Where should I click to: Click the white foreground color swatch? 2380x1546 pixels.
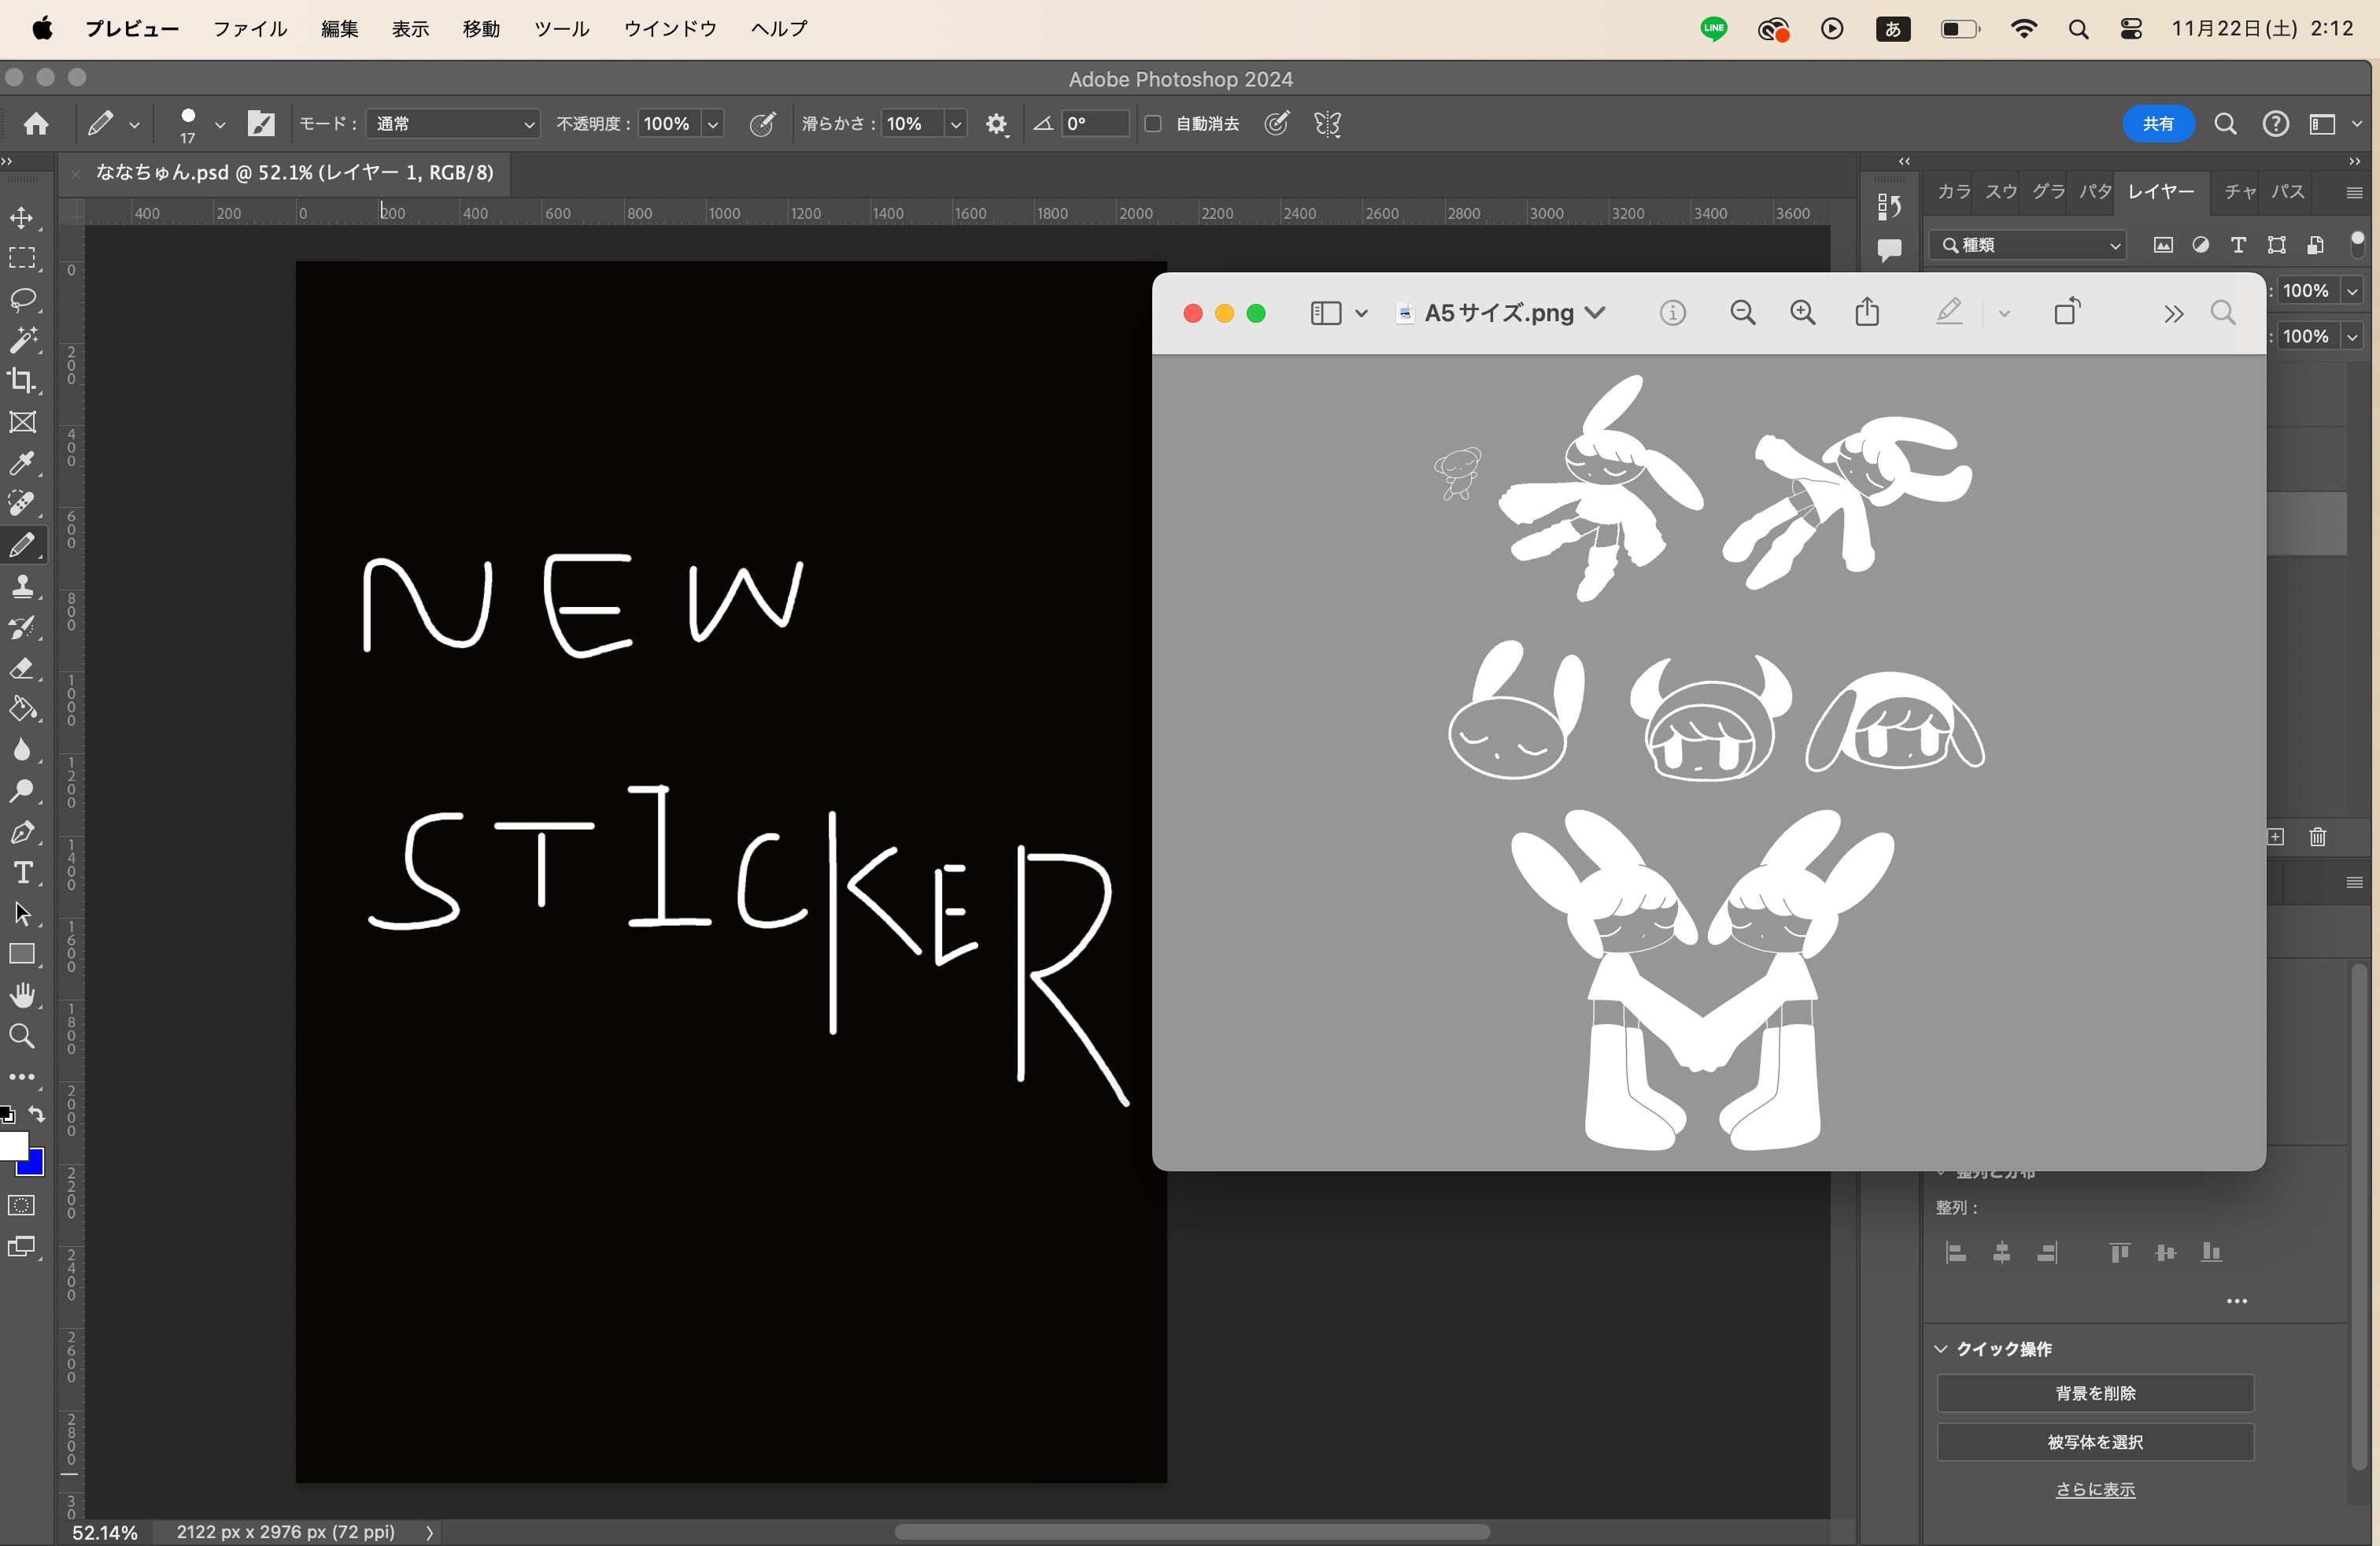click(x=12, y=1146)
